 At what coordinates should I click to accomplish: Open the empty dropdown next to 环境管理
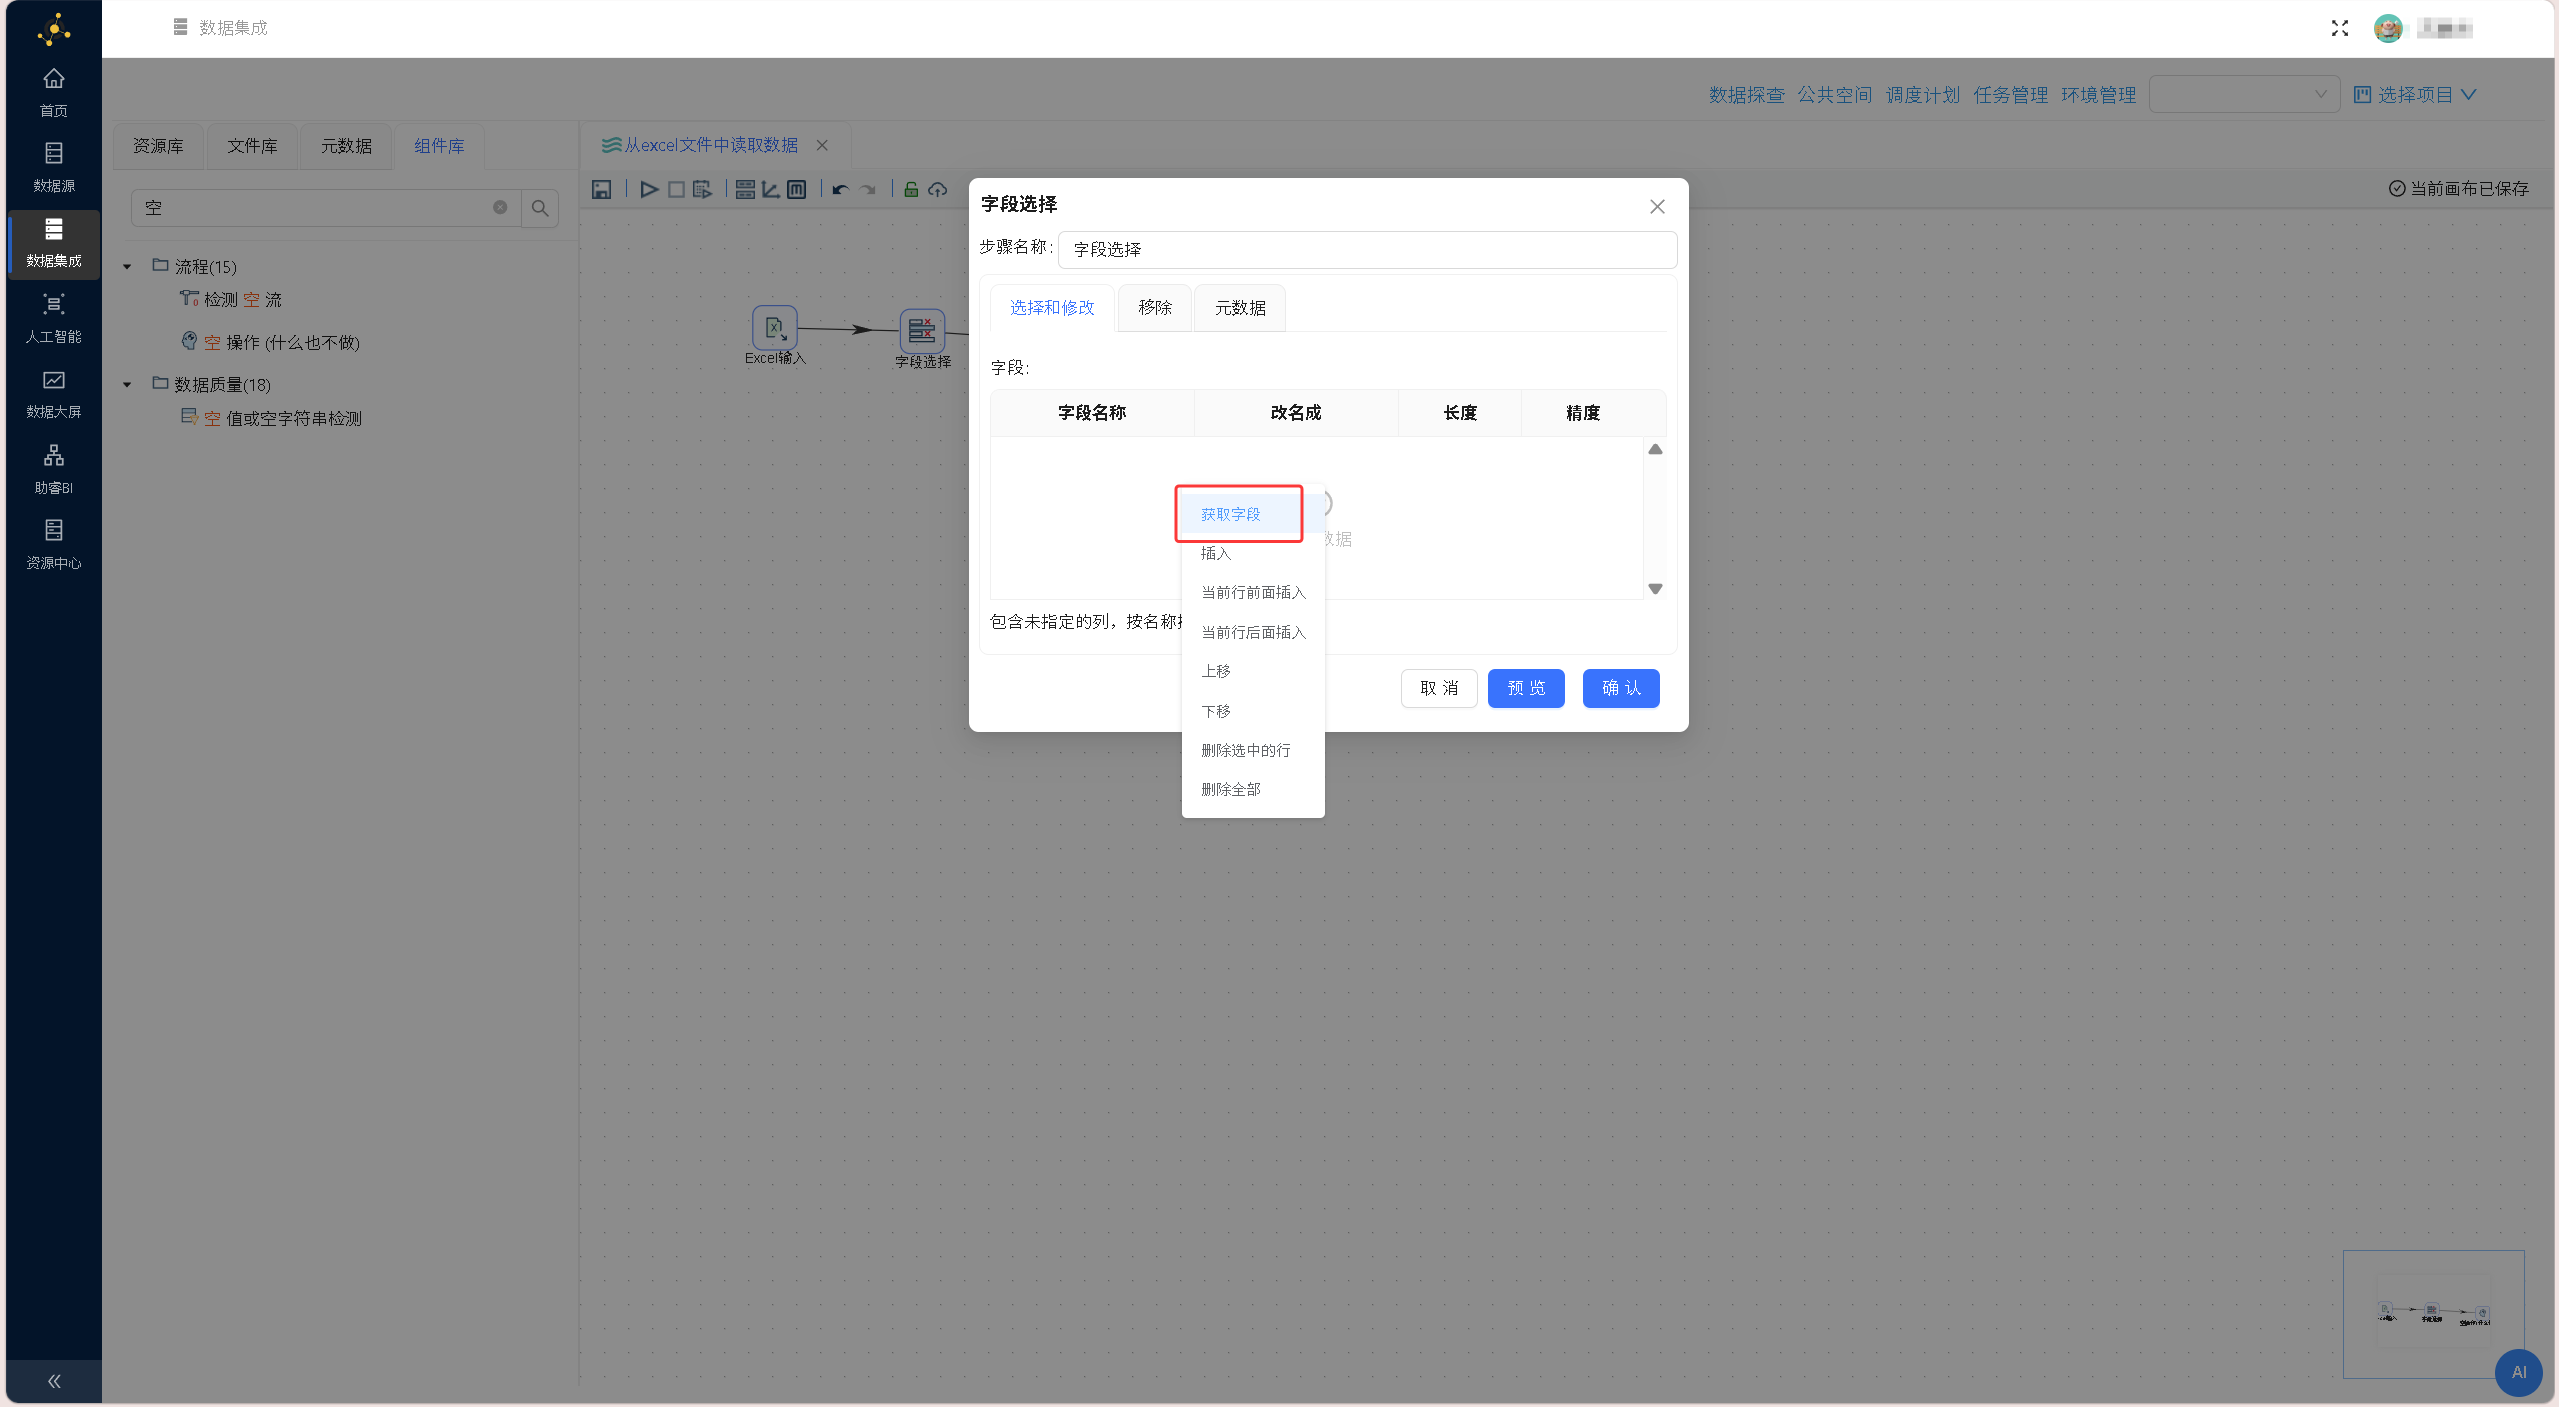[2243, 94]
